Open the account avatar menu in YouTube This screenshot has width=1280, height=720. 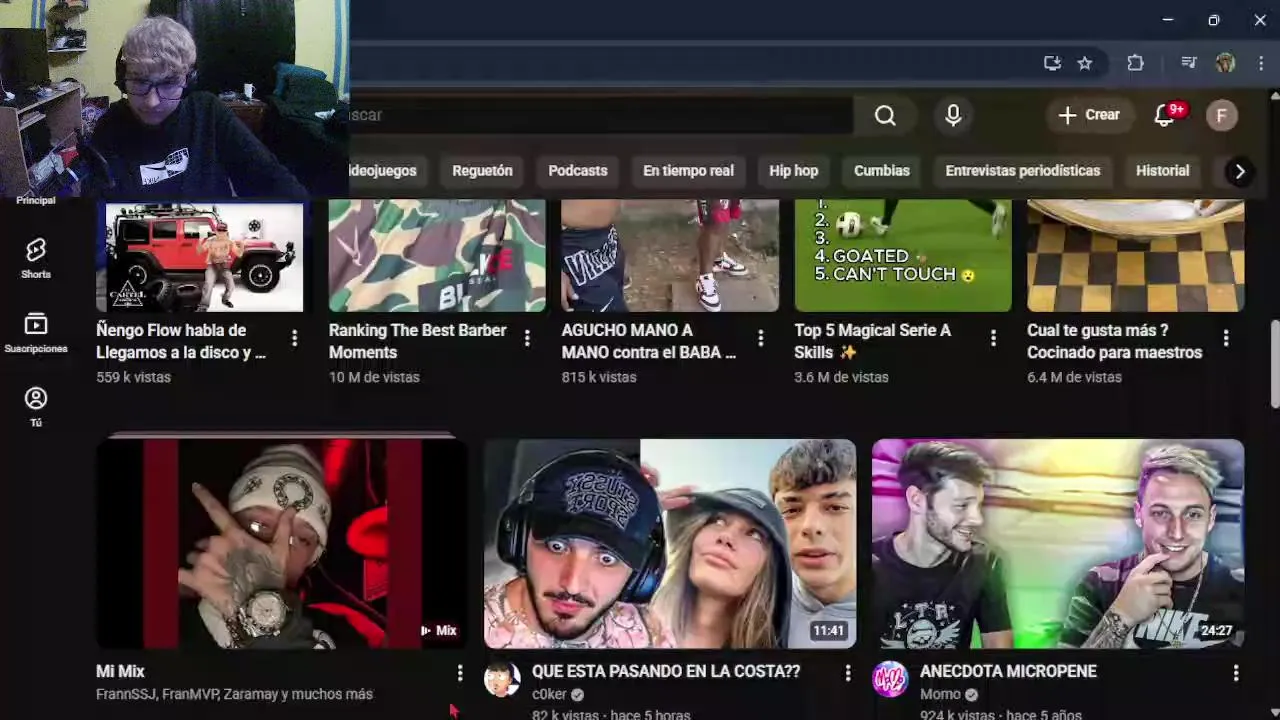click(x=1221, y=115)
